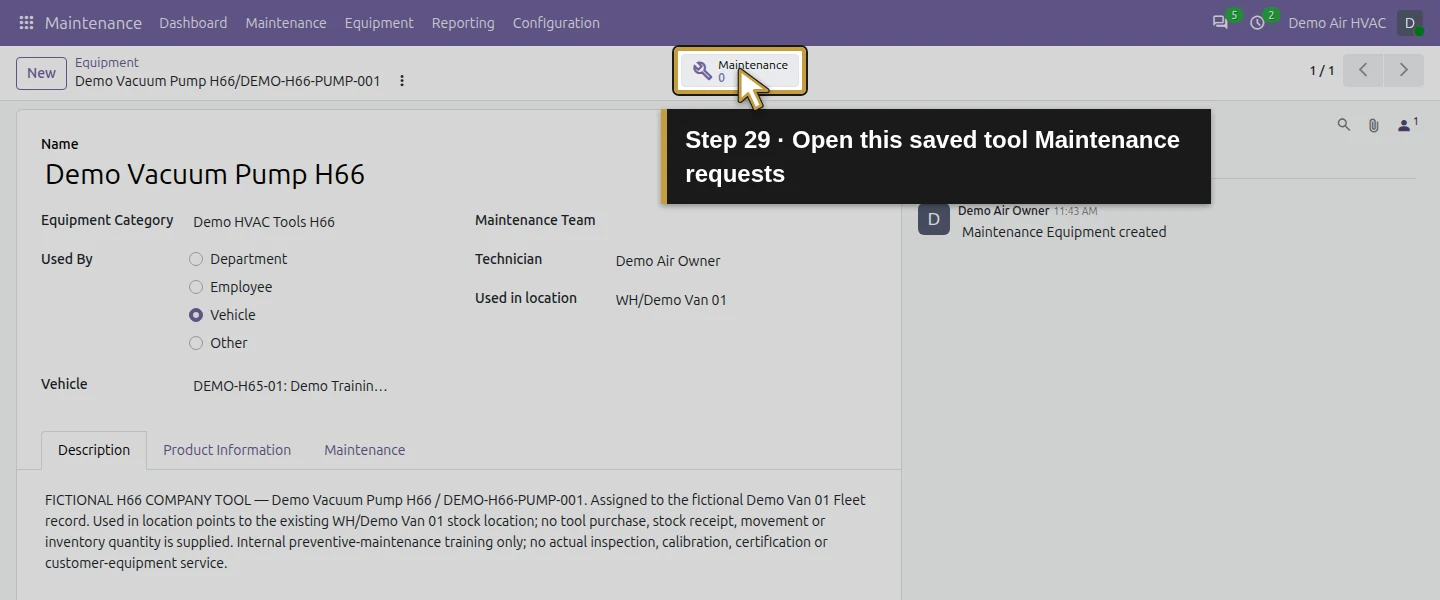Screen dimensions: 1440x600
Task: Open the Maintenance wrench smart button
Action: click(740, 71)
